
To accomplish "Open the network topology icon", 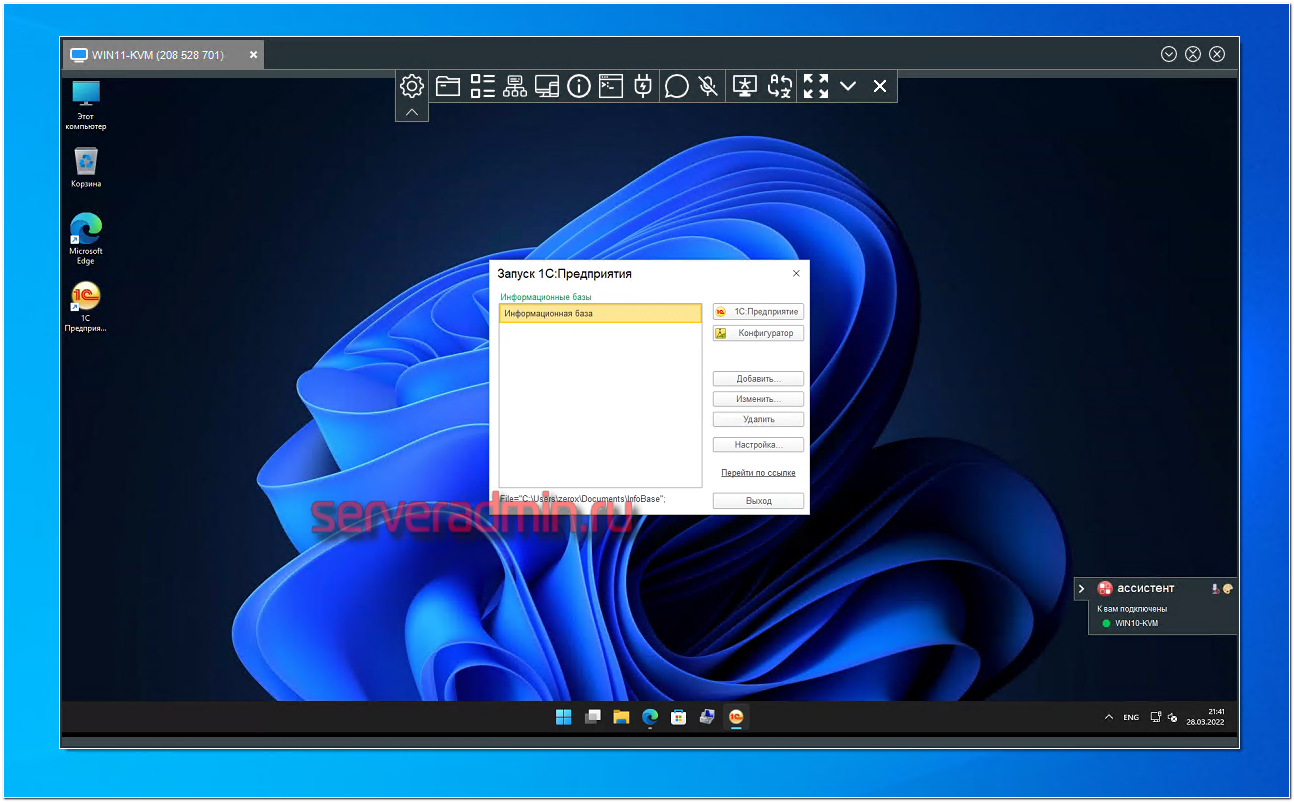I will tap(515, 86).
